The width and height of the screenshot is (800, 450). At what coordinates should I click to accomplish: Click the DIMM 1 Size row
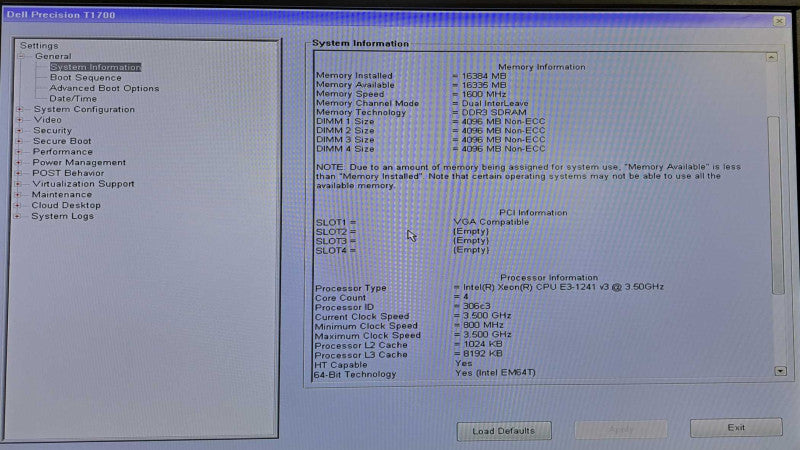pos(431,122)
